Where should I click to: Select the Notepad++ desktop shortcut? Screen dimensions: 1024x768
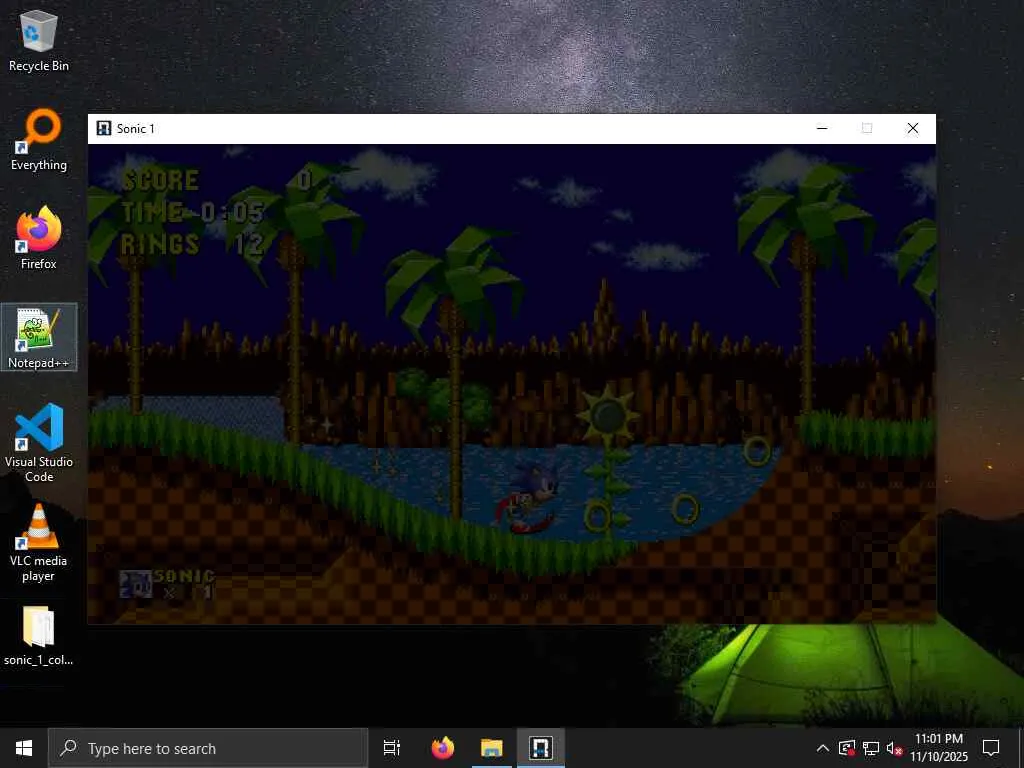click(x=39, y=338)
